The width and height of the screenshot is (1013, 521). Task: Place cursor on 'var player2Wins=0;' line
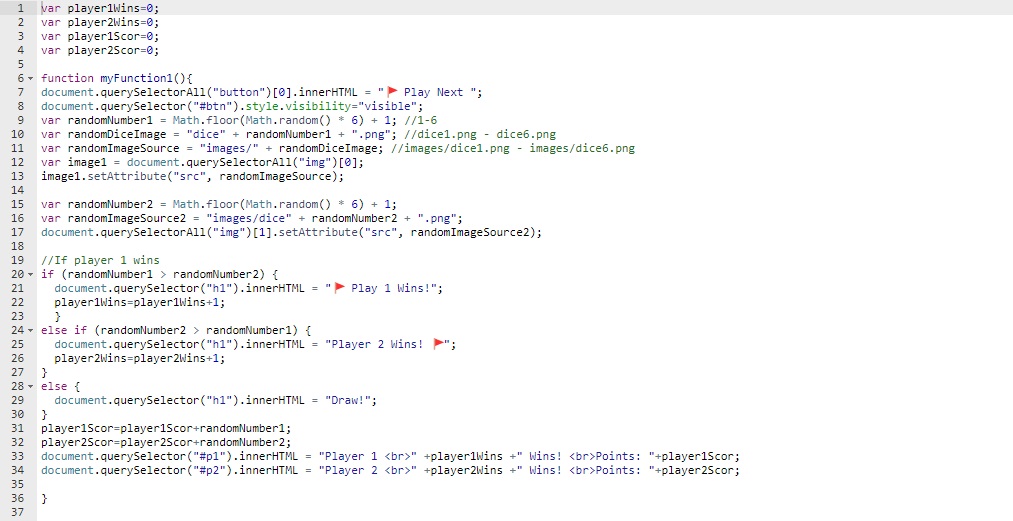(99, 22)
